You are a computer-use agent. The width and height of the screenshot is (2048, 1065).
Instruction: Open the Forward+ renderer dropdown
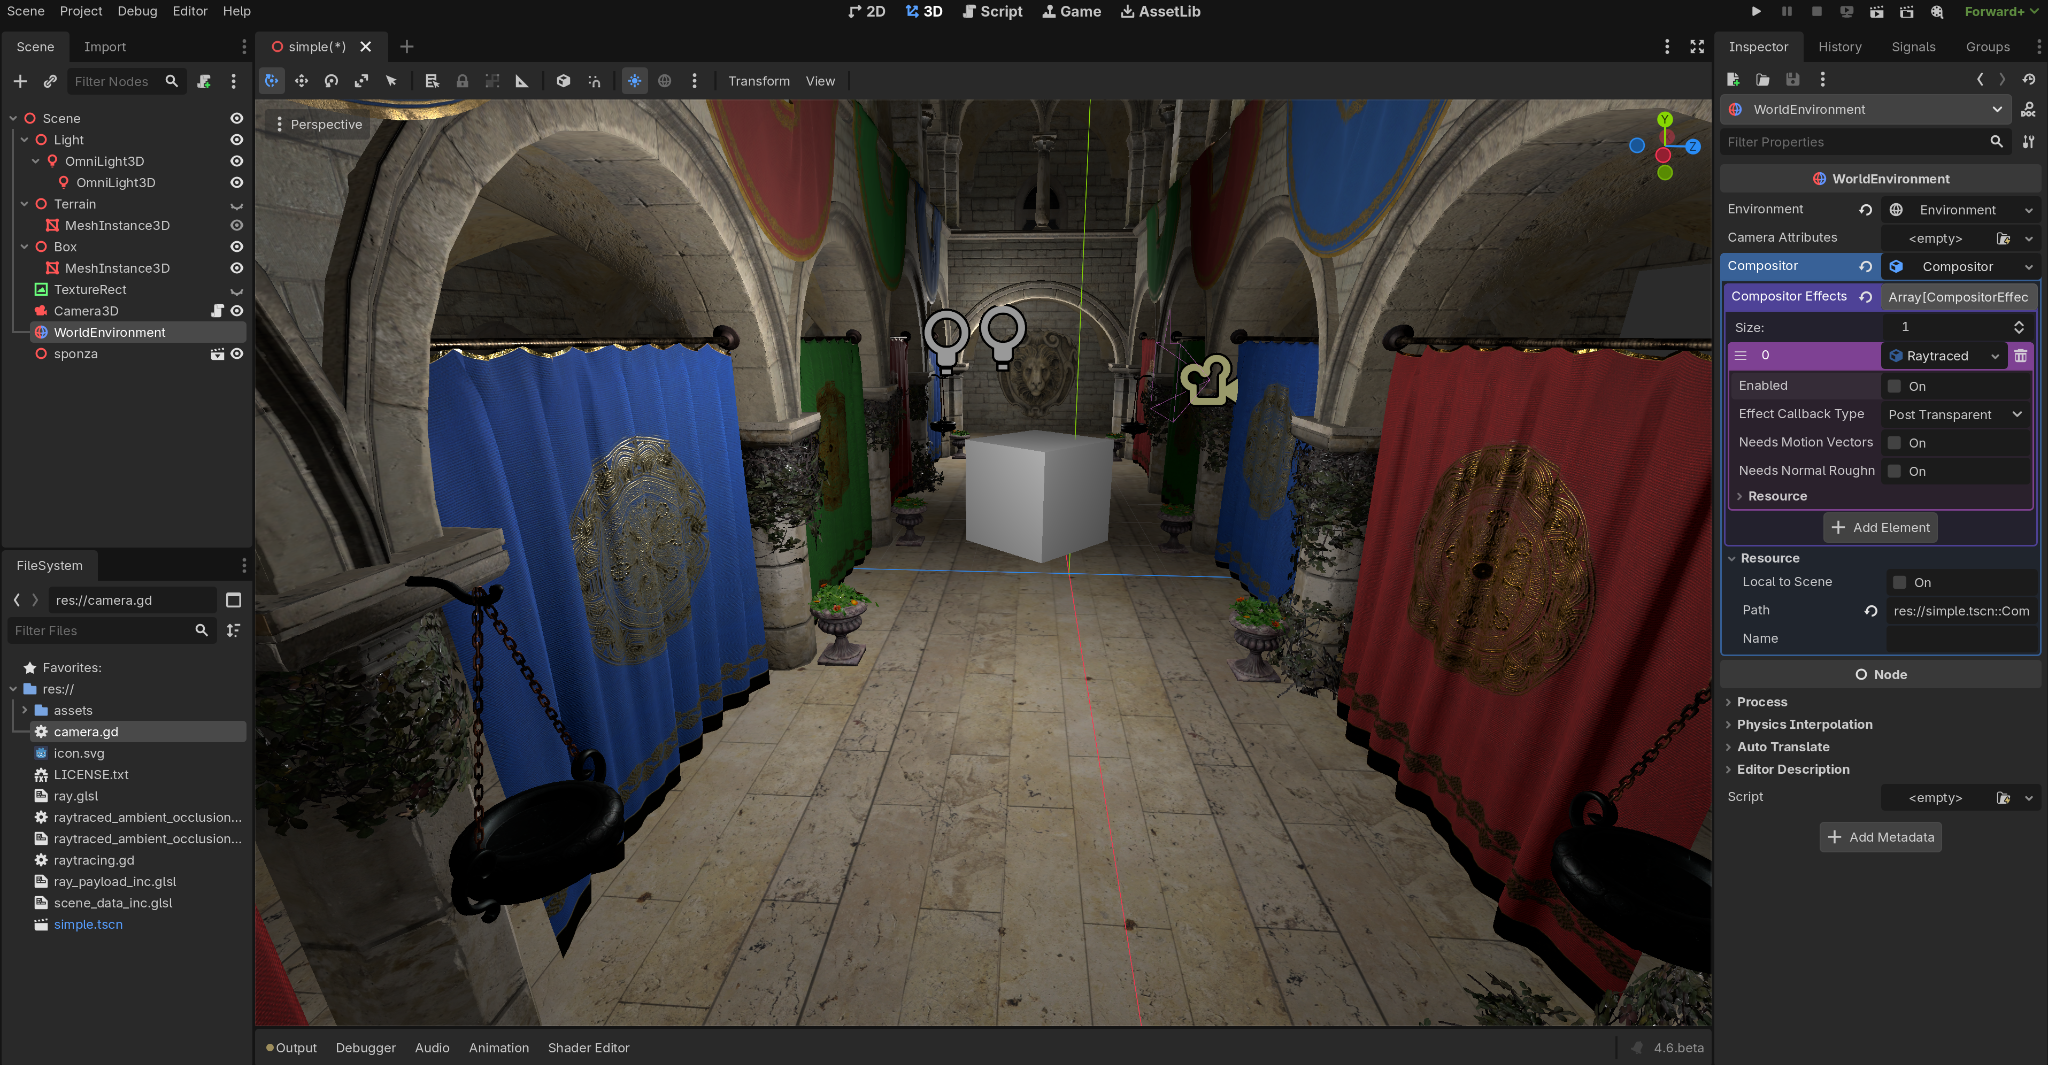click(x=2001, y=12)
